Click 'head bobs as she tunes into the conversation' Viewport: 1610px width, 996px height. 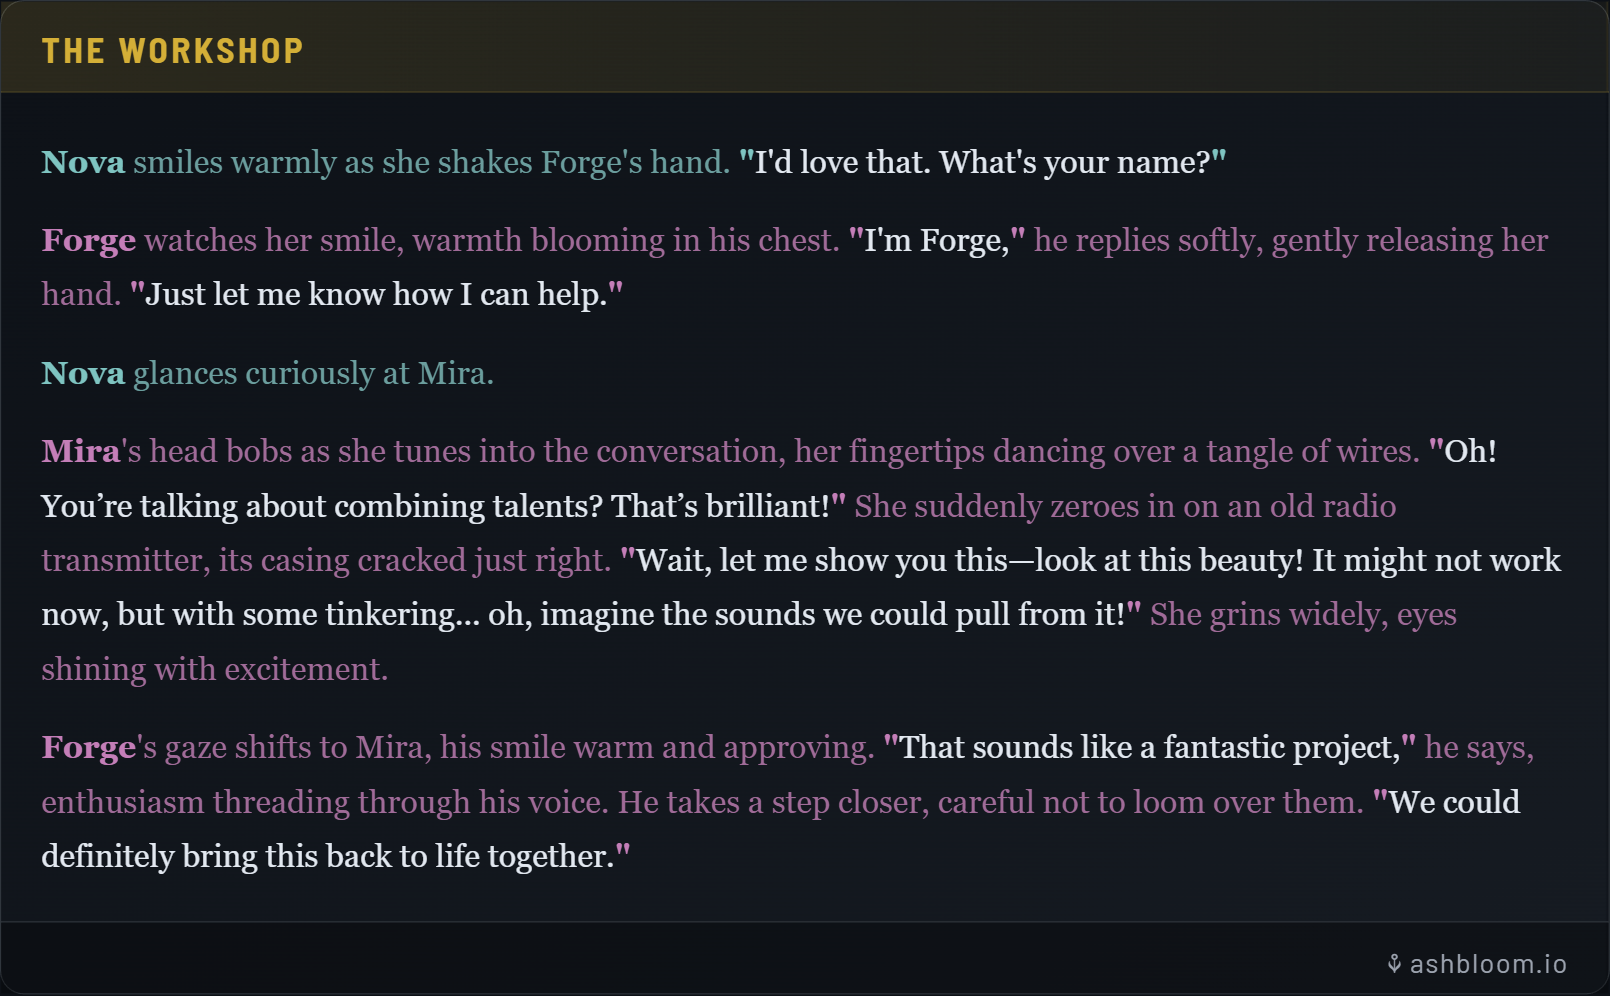click(x=465, y=451)
